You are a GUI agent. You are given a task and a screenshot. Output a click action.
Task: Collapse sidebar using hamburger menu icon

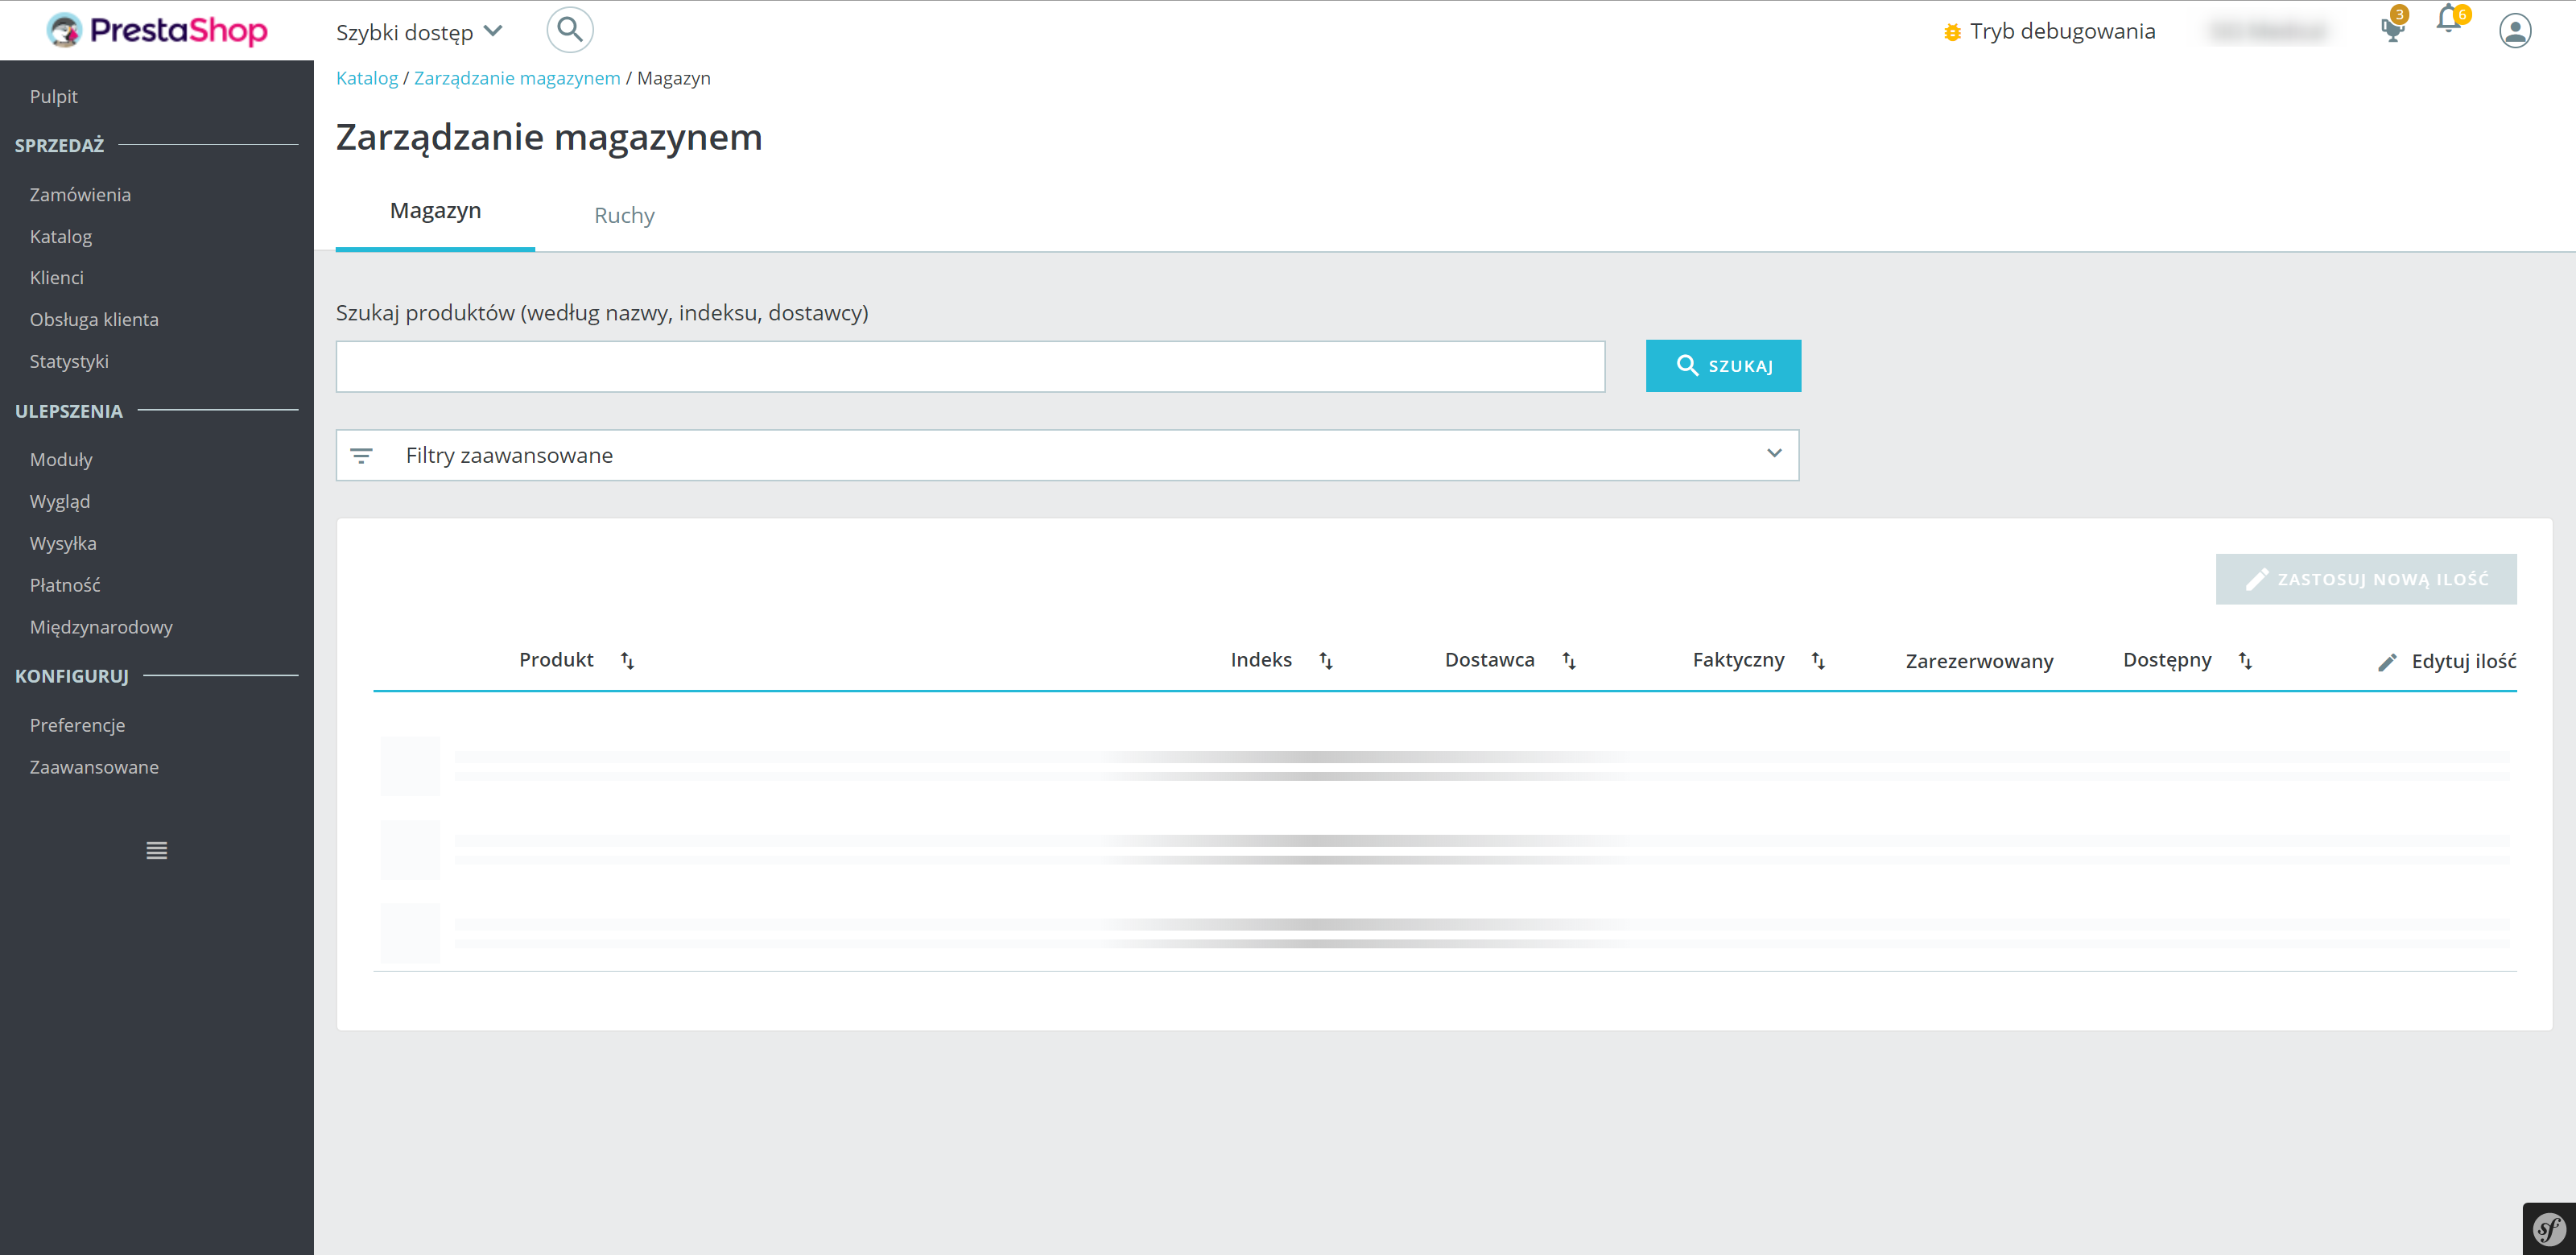point(156,851)
